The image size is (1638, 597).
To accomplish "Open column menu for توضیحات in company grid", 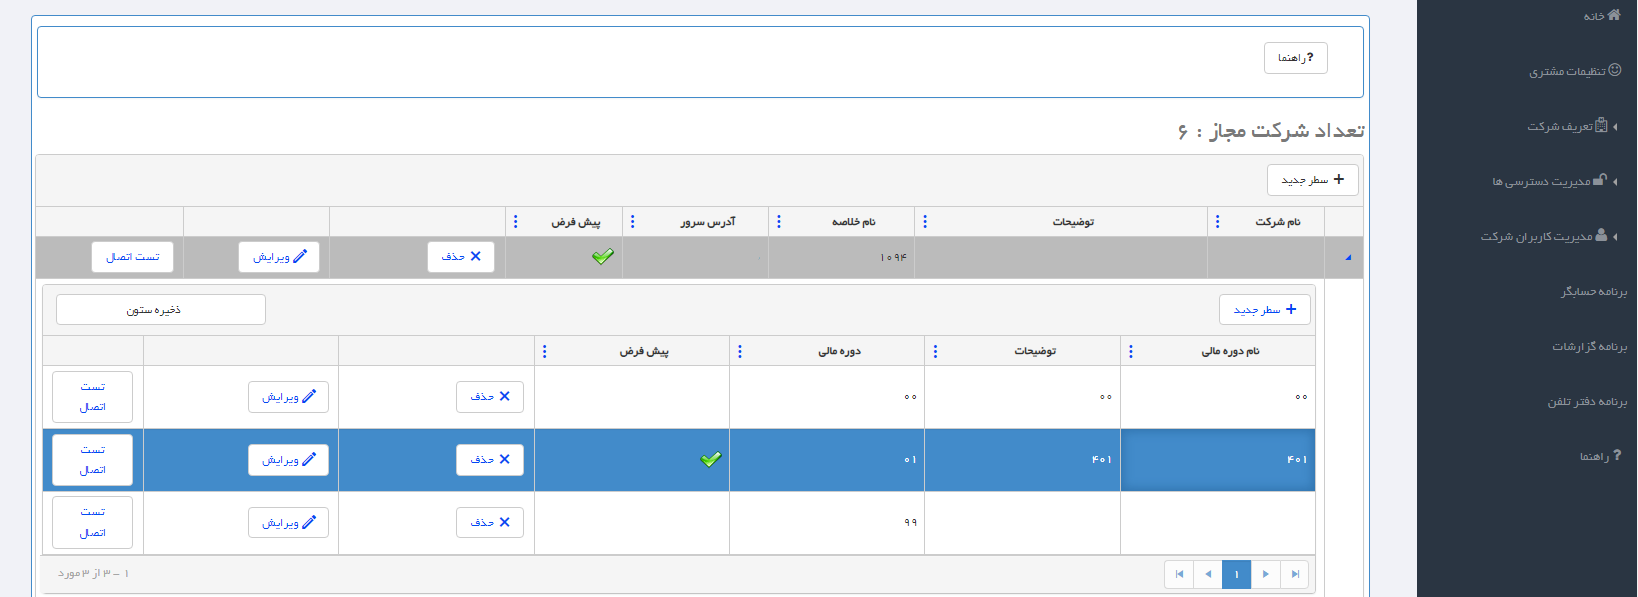I will pyautogui.click(x=925, y=221).
